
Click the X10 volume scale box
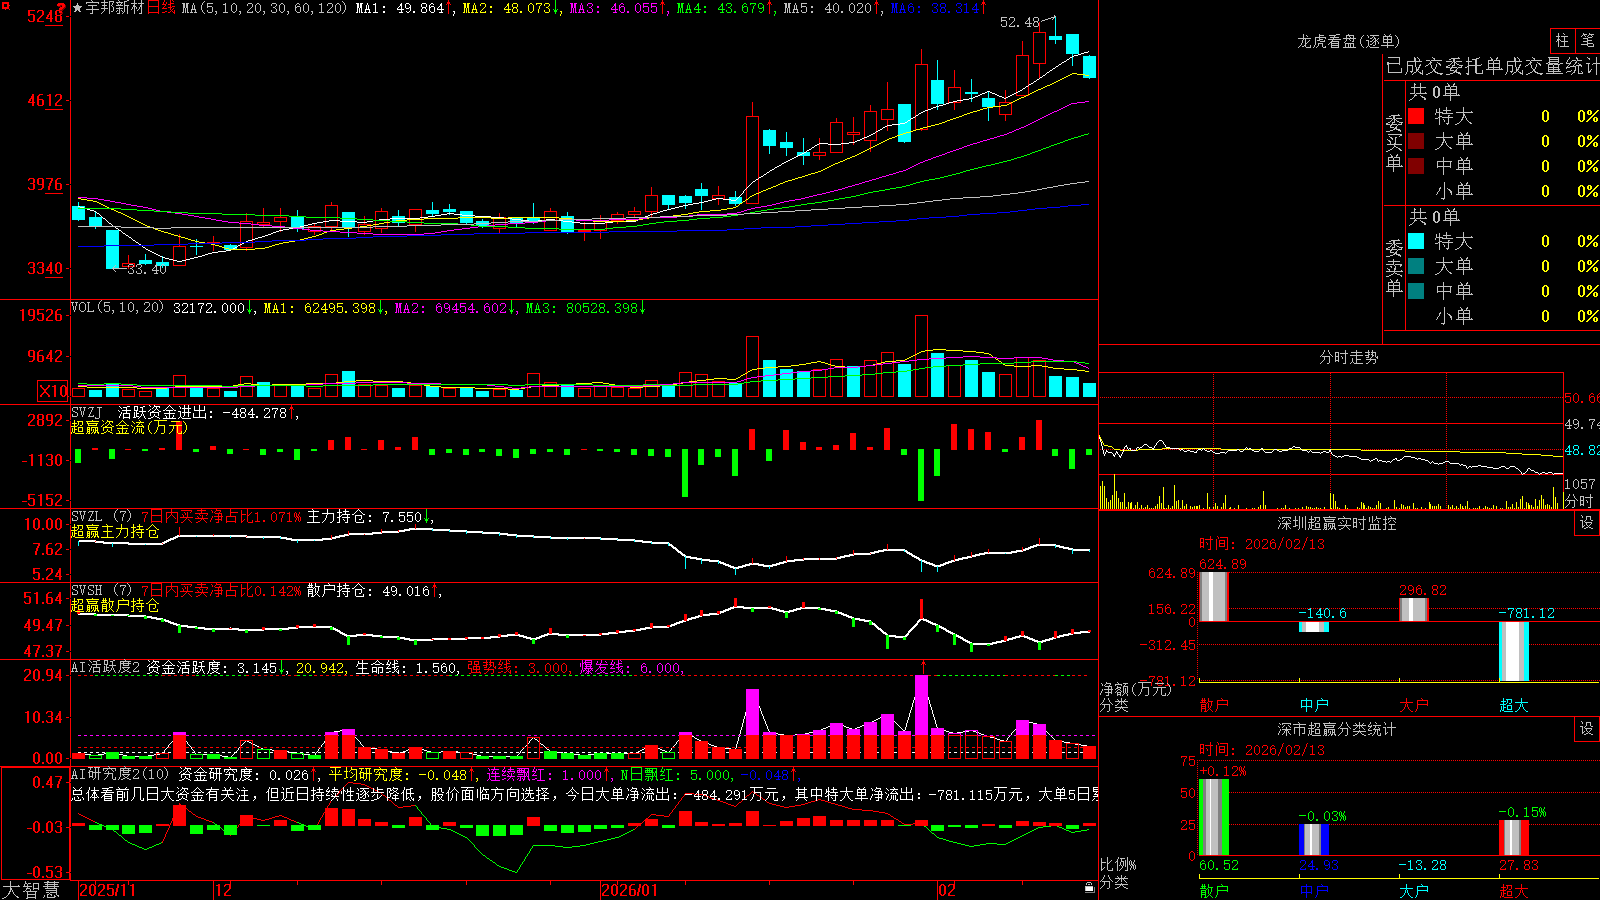pyautogui.click(x=54, y=391)
